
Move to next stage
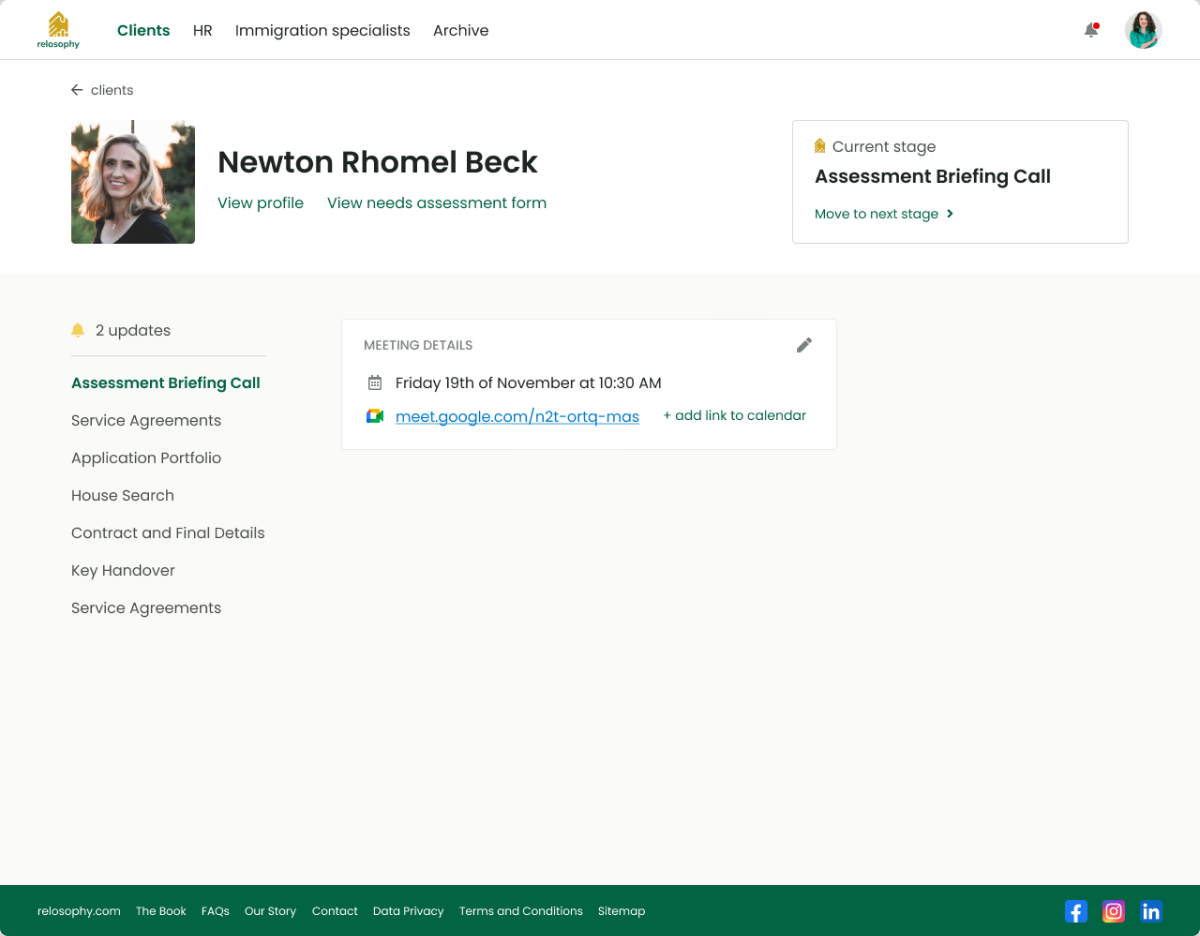point(884,214)
